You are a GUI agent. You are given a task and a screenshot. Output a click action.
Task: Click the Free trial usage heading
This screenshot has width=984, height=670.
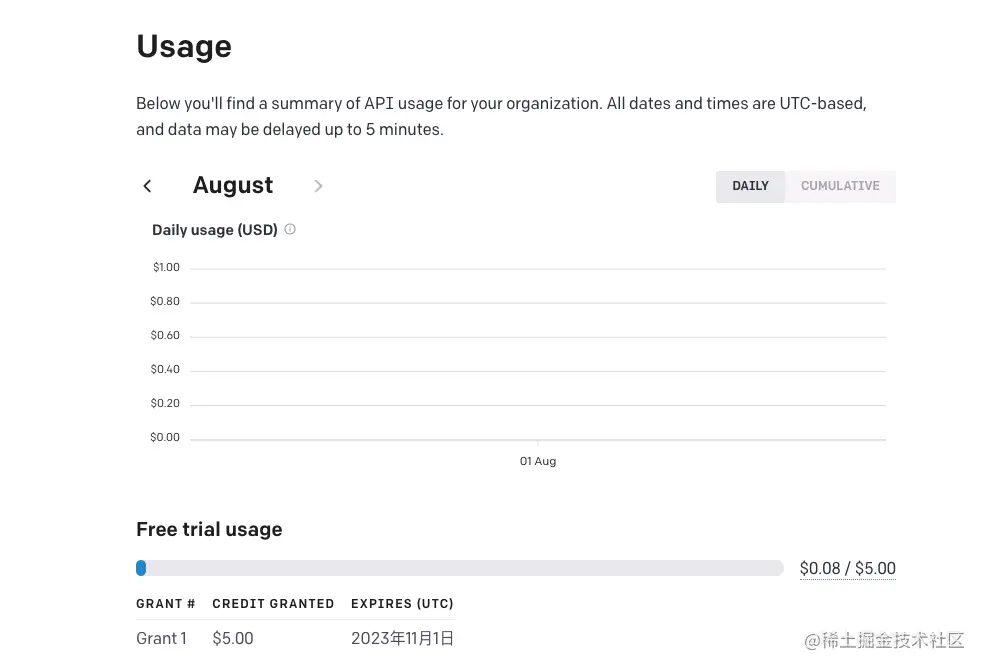click(209, 529)
